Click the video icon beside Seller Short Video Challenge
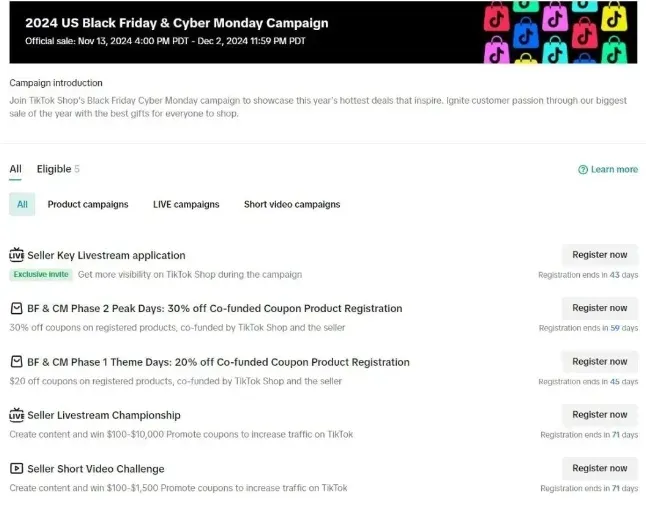The width and height of the screenshot is (646, 508). tap(16, 468)
